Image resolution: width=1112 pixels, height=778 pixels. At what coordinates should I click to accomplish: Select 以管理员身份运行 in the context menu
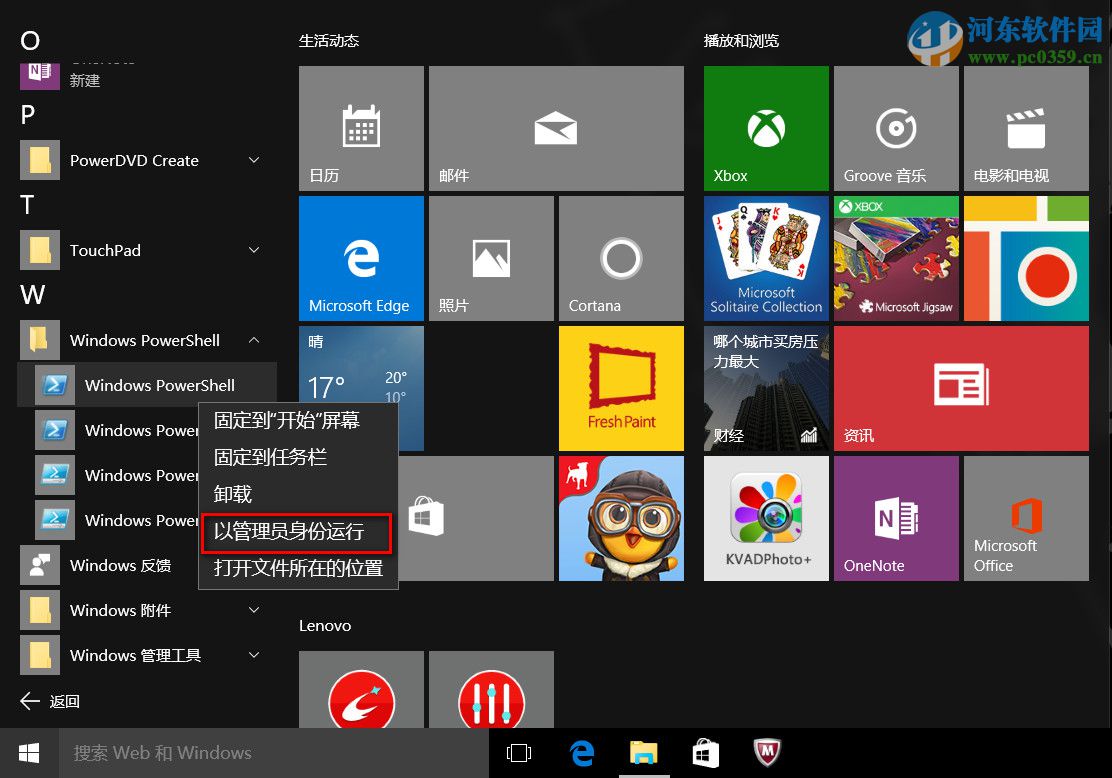296,532
